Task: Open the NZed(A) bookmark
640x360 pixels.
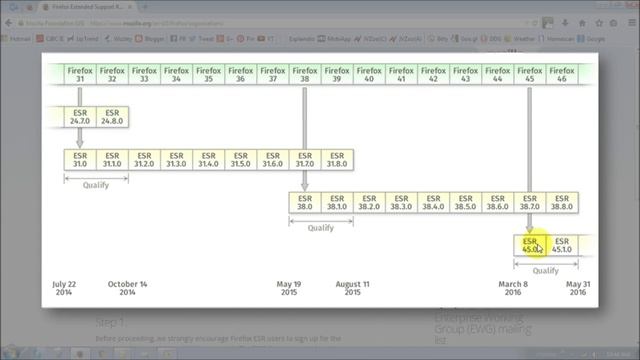Action: tap(405, 39)
